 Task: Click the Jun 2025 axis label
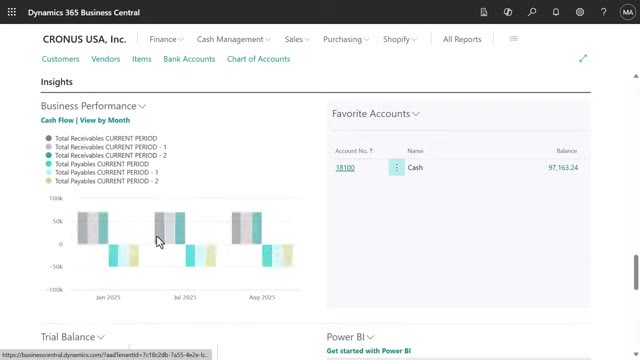(x=108, y=298)
